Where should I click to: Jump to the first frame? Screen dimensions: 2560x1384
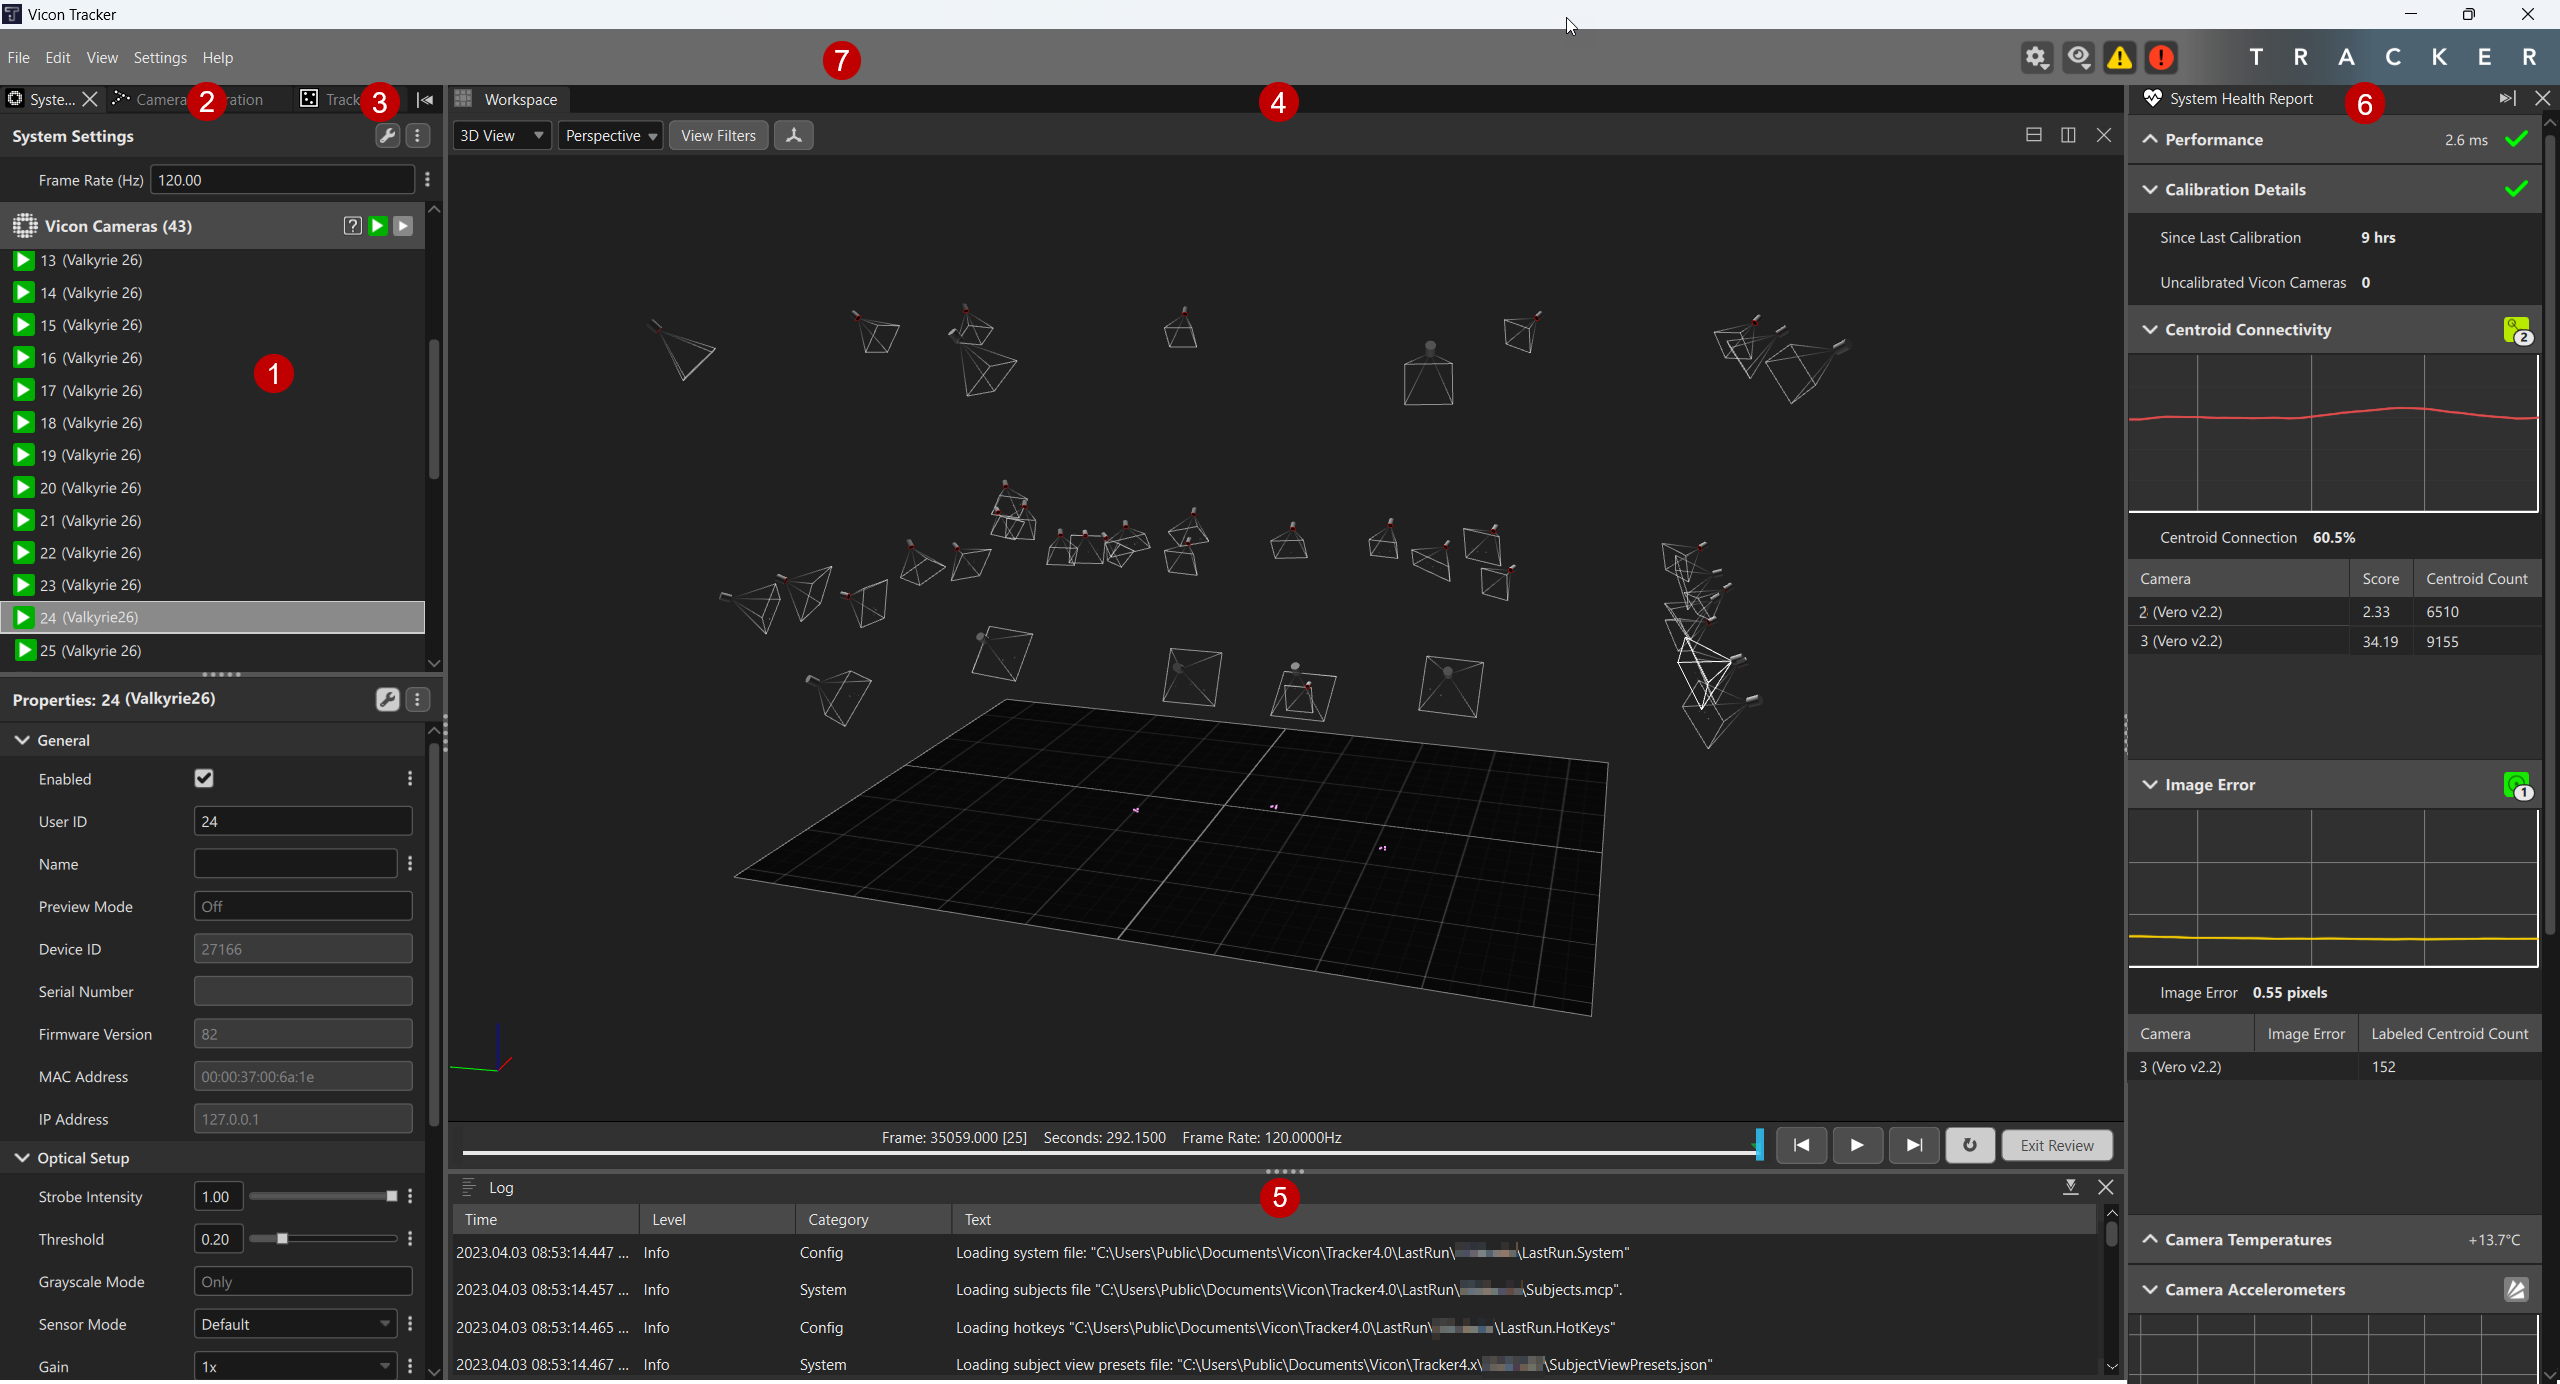(1801, 1146)
